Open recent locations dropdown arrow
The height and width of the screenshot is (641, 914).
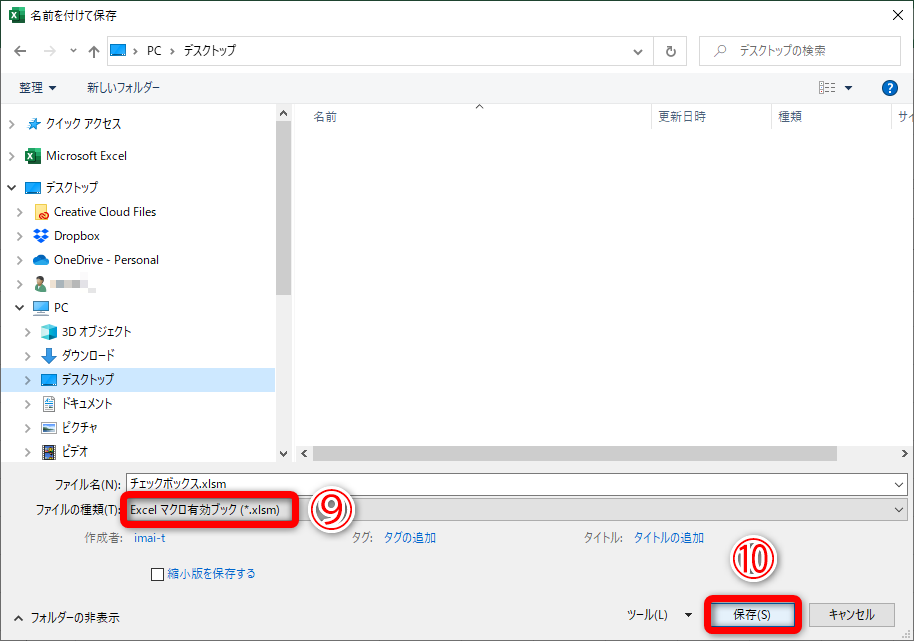pos(73,51)
